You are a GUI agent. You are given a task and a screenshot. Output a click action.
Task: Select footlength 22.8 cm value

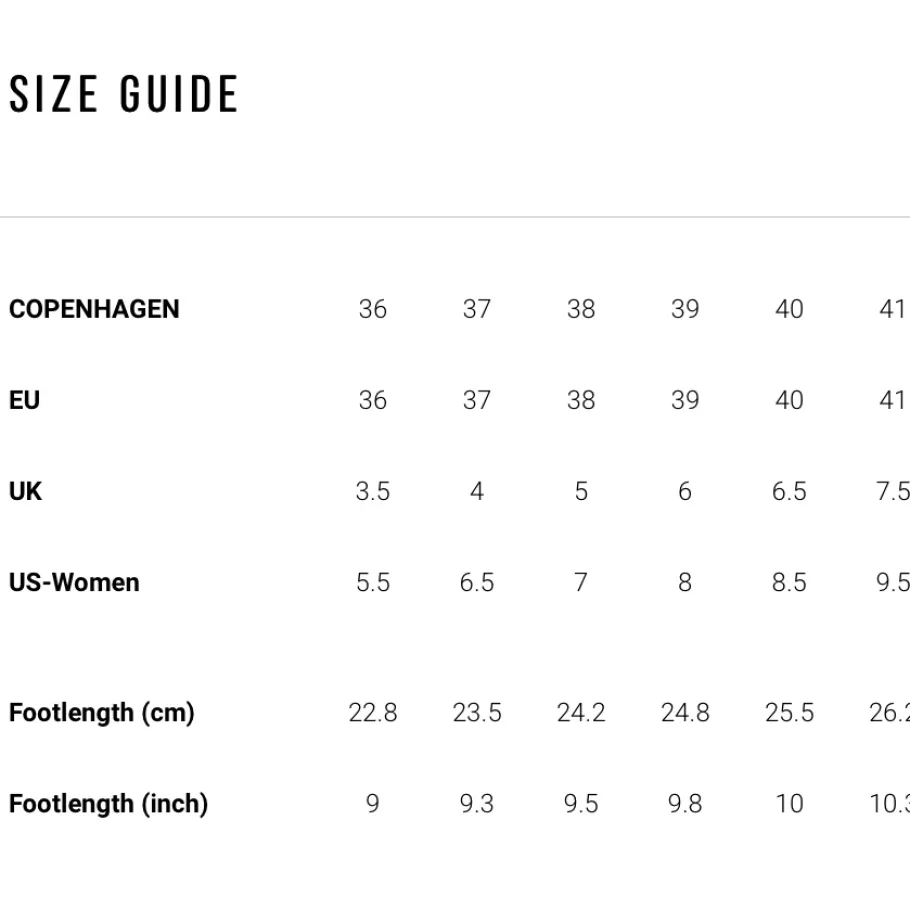(373, 713)
